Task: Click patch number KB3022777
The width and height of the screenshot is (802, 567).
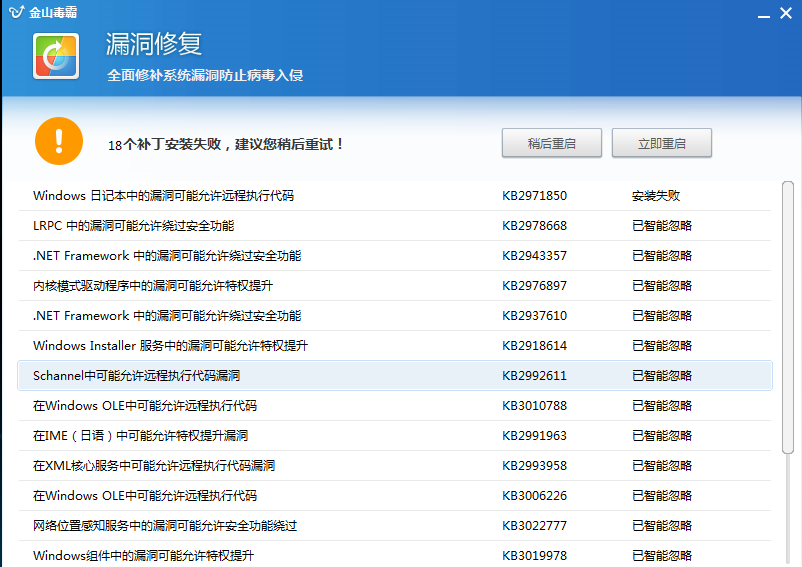Action: [534, 526]
